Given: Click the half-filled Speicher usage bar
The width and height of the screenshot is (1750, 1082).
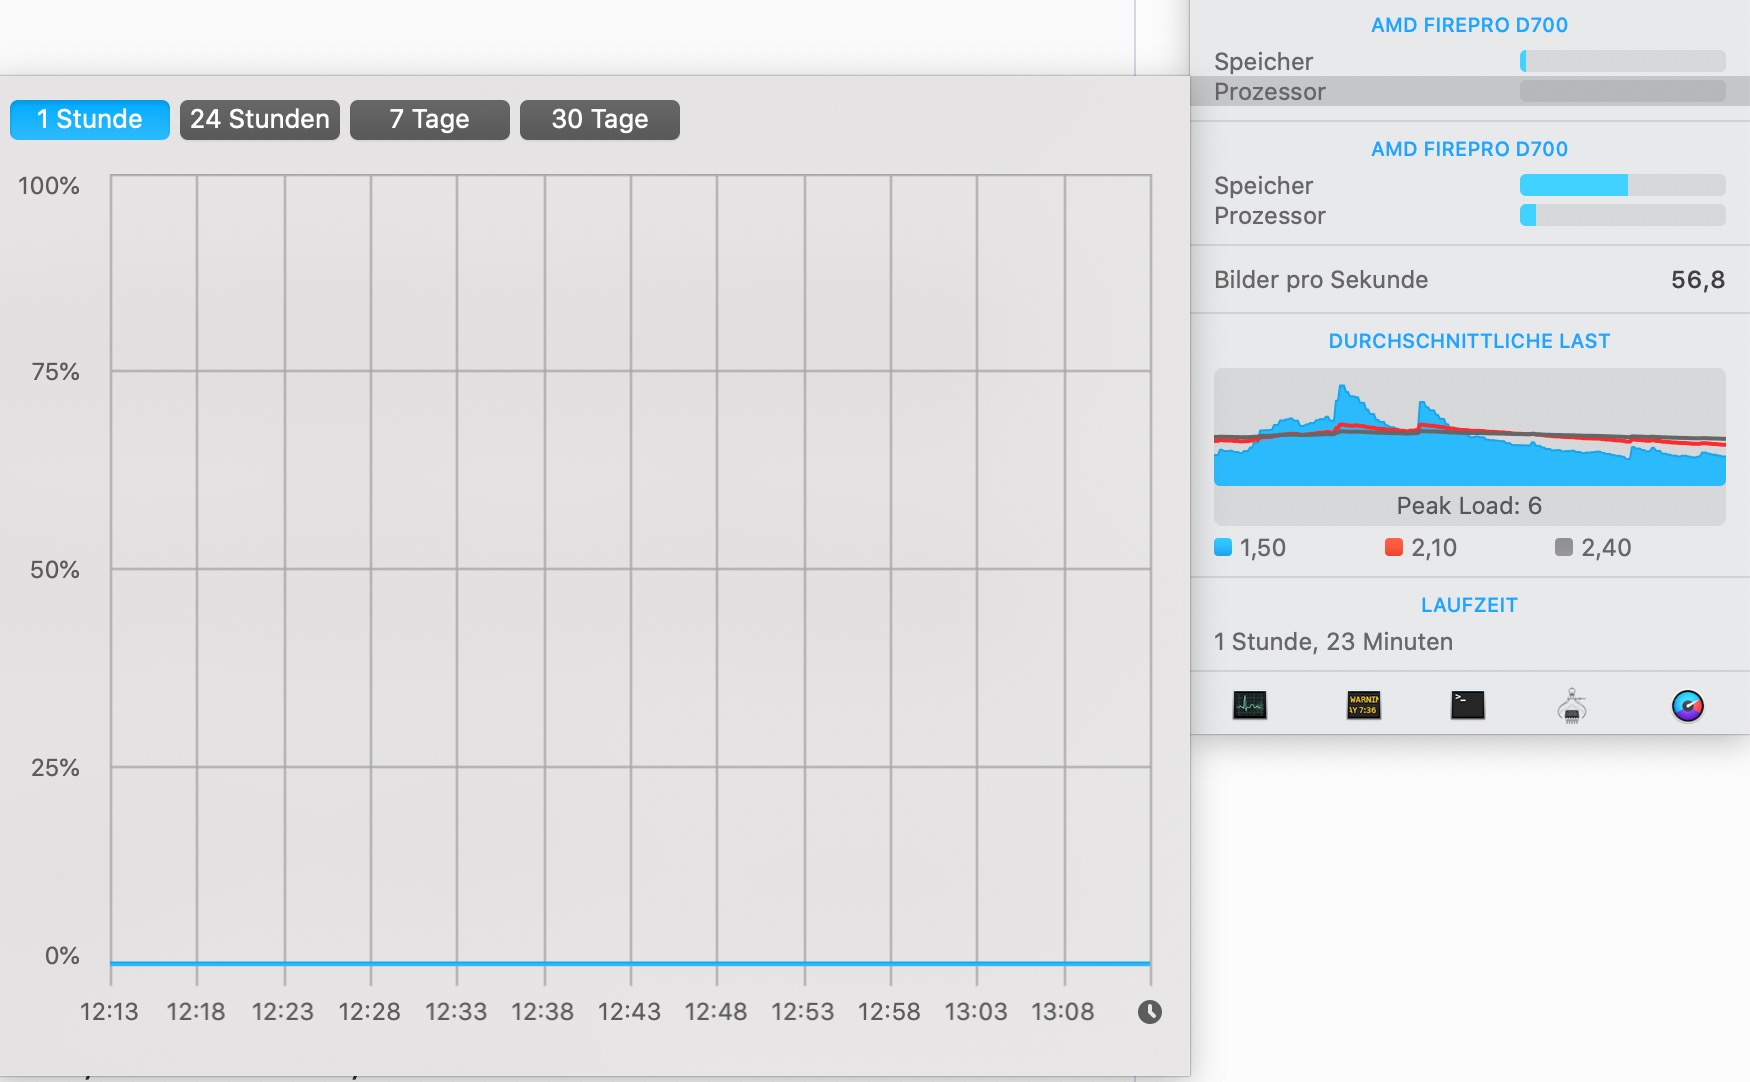Looking at the screenshot, I should [x=1623, y=185].
